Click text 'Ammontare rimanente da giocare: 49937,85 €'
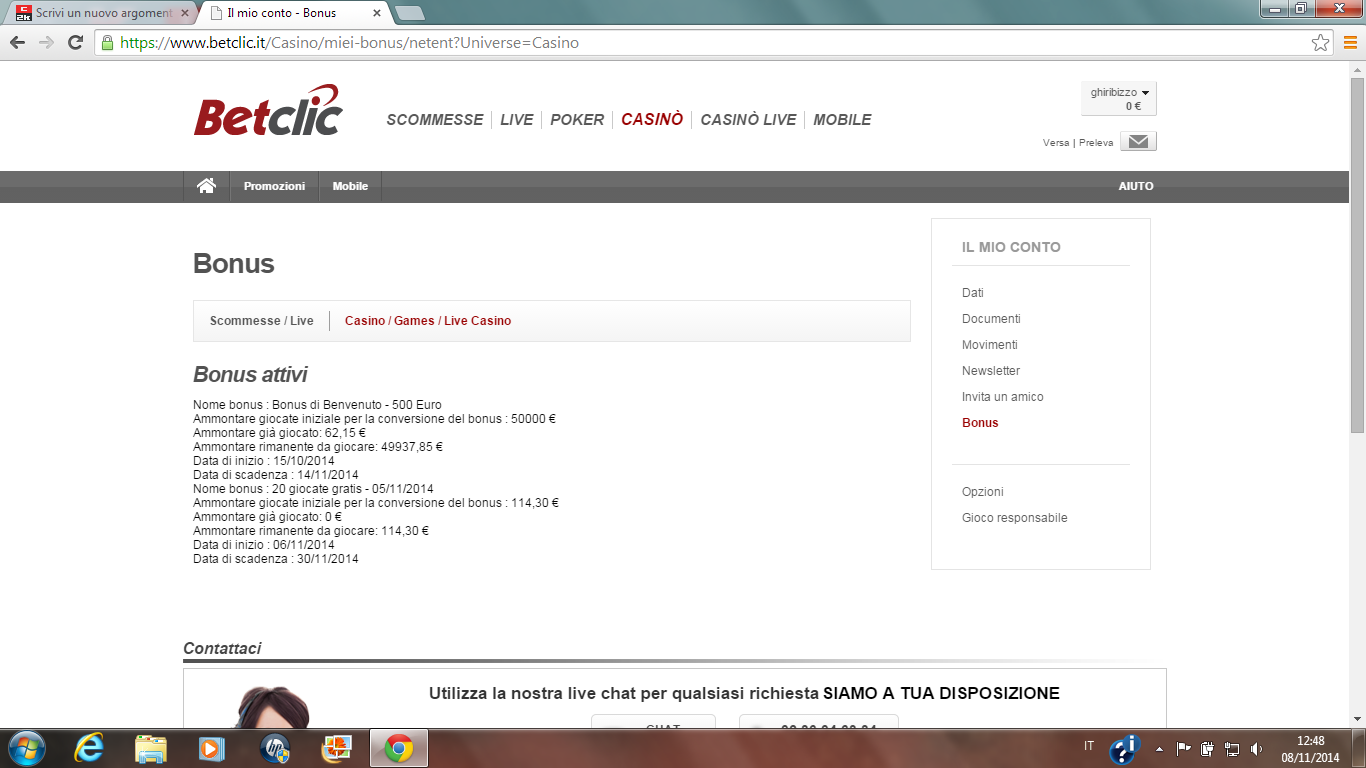The image size is (1366, 768). point(318,447)
